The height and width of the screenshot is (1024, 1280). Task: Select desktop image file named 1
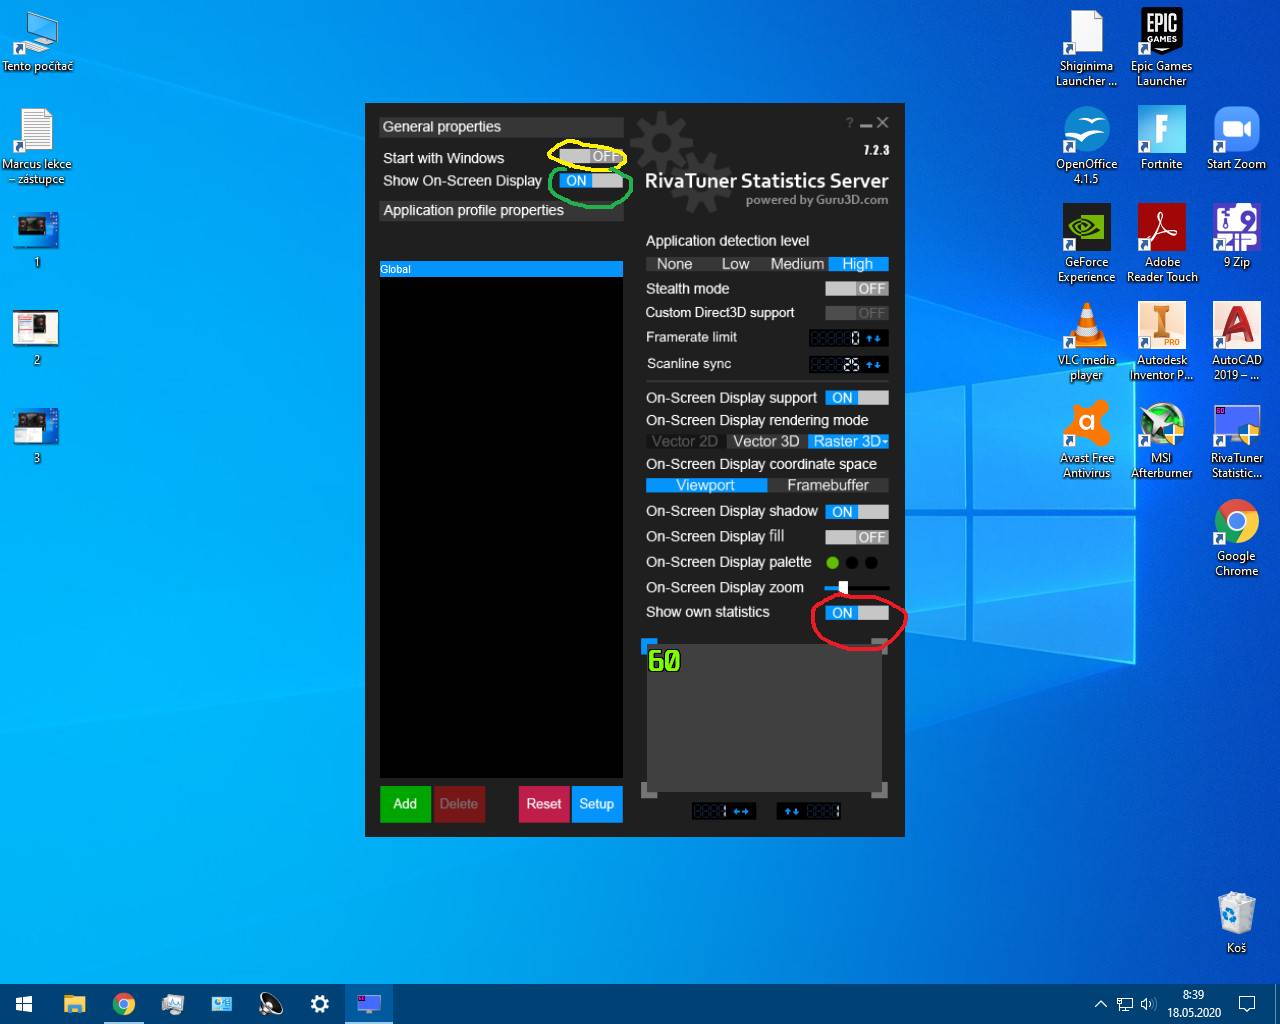pos(37,239)
